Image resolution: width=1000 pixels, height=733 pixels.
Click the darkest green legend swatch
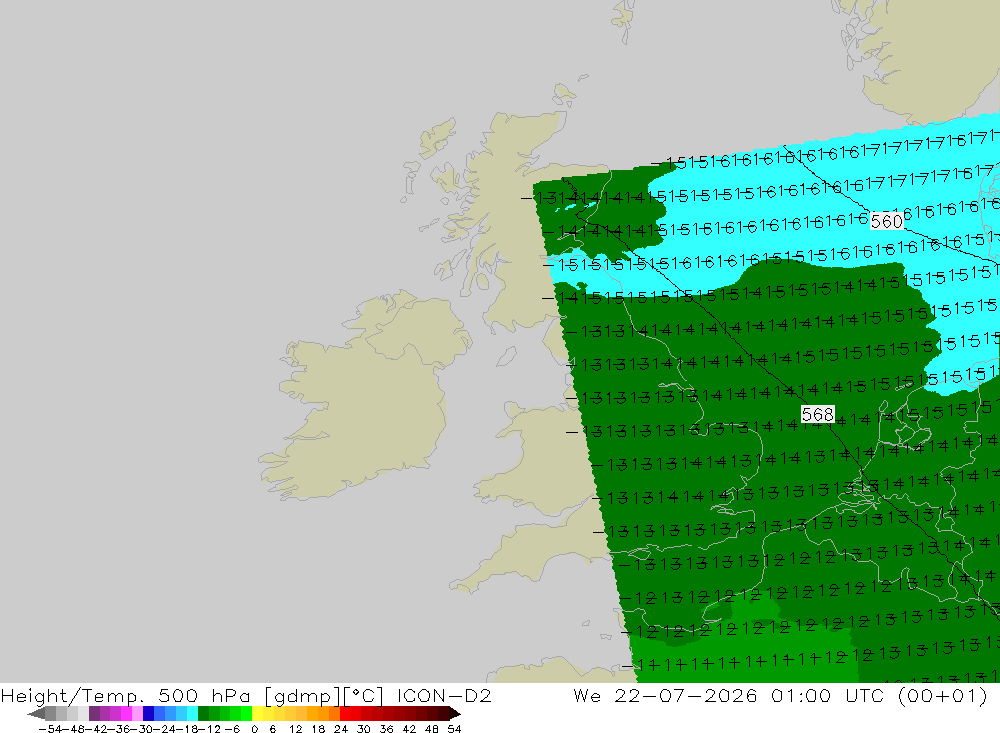(203, 713)
